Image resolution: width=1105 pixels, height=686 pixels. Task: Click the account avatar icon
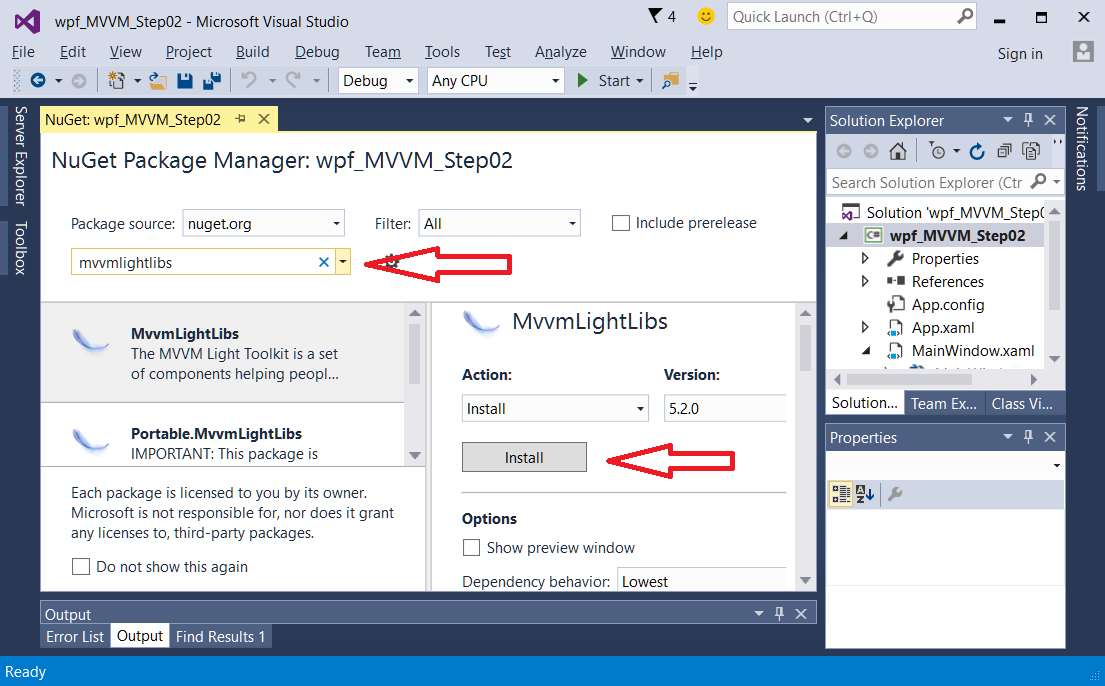point(1083,51)
